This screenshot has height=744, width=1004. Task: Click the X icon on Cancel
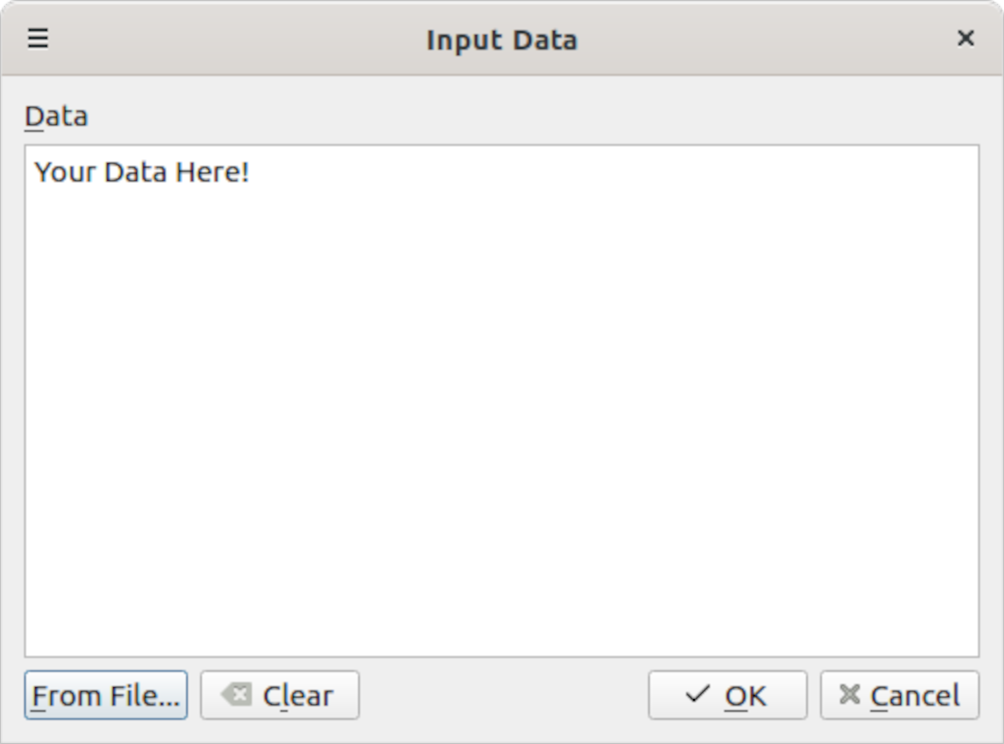849,694
